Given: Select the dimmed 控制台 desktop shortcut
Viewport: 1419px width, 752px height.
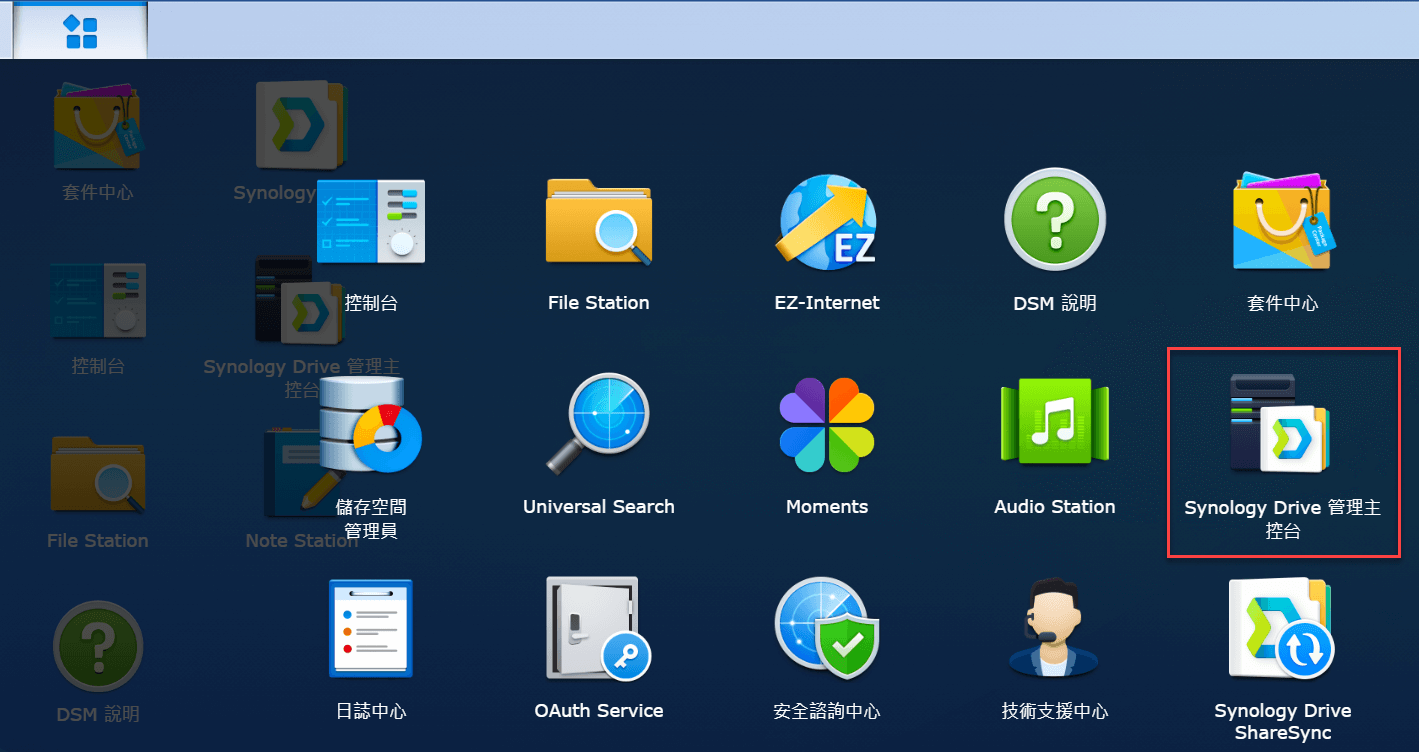Looking at the screenshot, I should (x=98, y=320).
